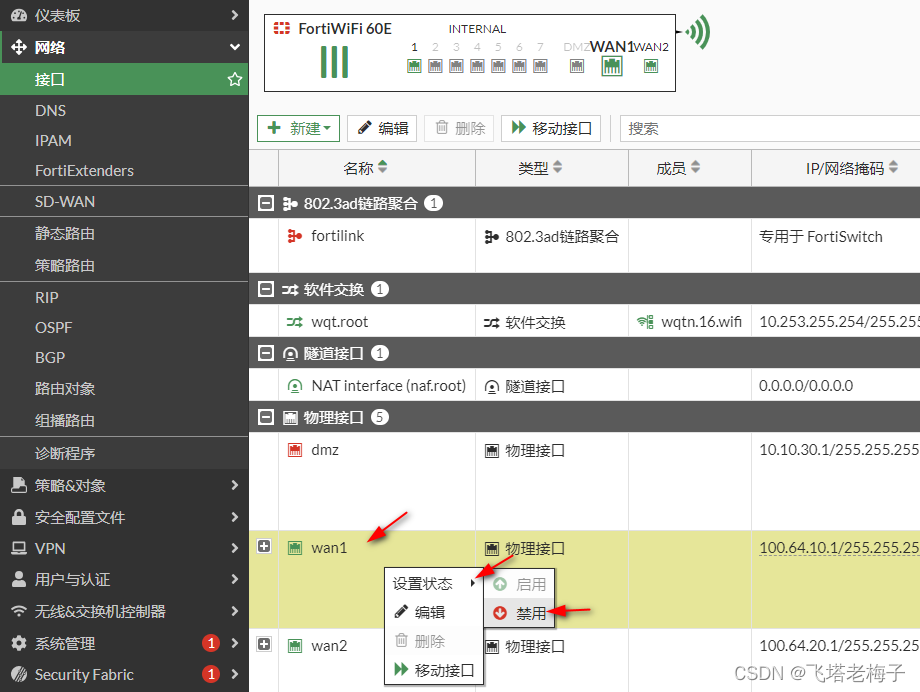Viewport: 920px width, 692px height.
Task: Click internal port 7 icon on faceplate
Action: 540,66
